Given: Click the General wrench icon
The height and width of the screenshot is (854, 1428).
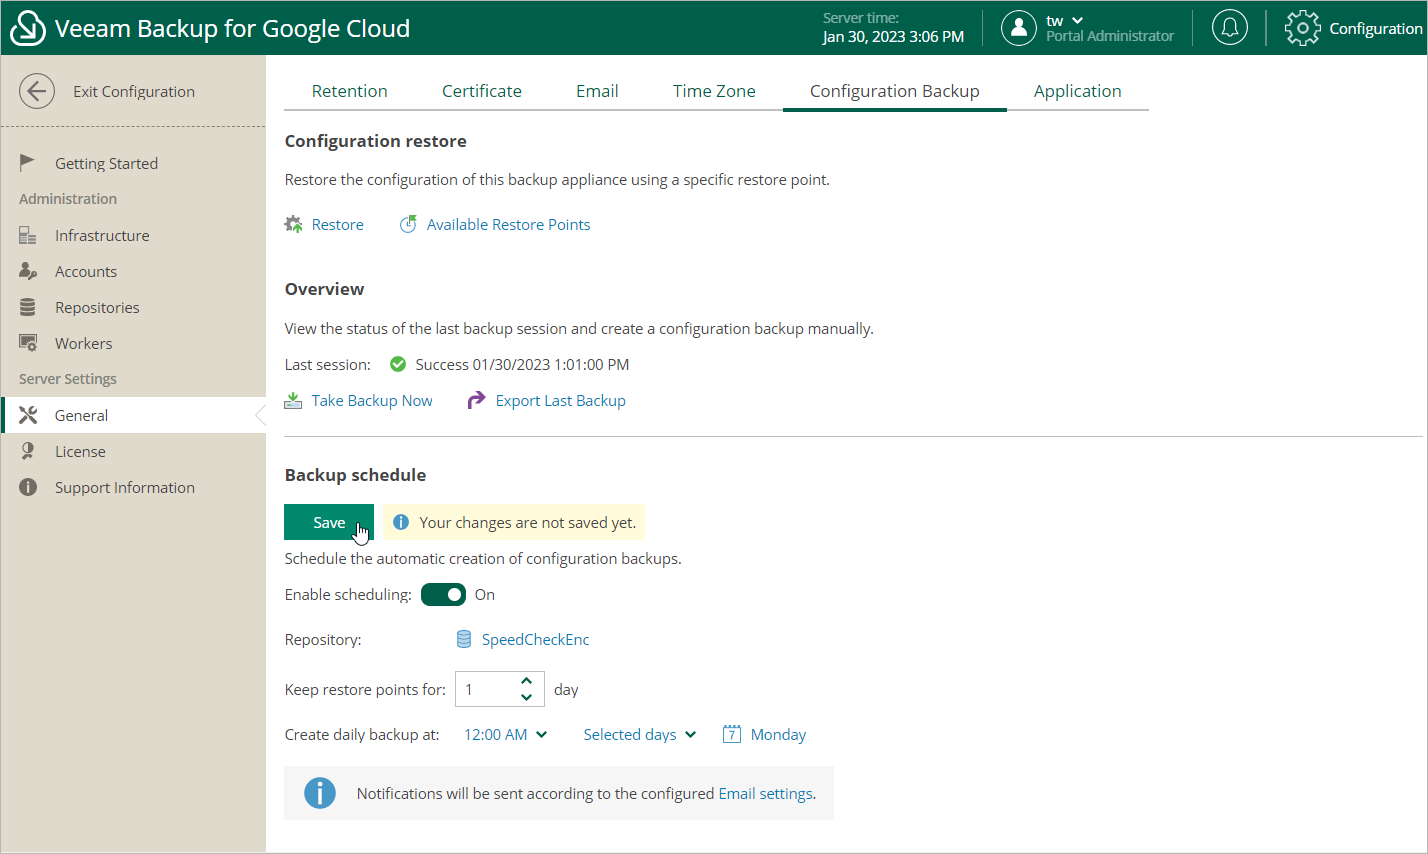Looking at the screenshot, I should pos(28,415).
